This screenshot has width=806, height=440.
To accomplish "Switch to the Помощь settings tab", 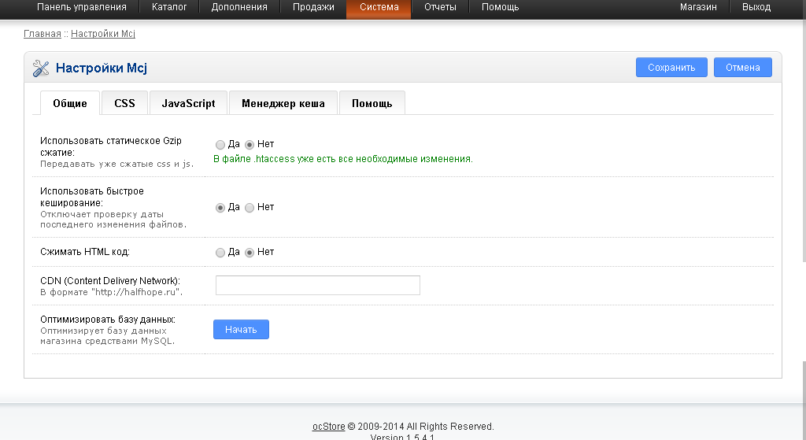I will (x=372, y=103).
